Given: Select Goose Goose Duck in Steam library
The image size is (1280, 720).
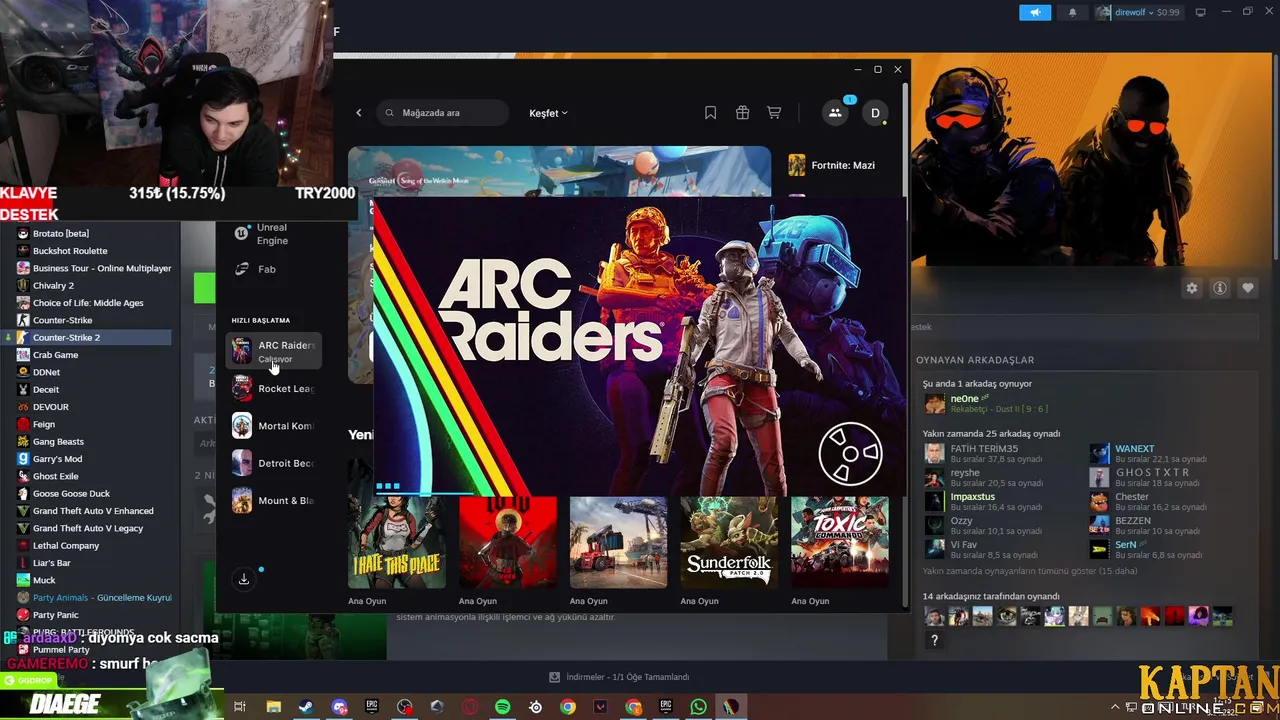Looking at the screenshot, I should click(x=71, y=494).
